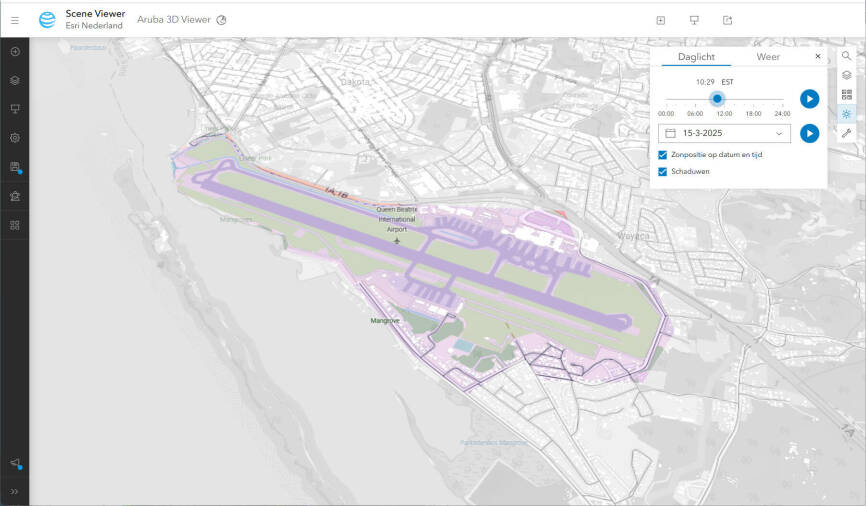Uncheck 'Zonpositie op datum en tijd'
Image resolution: width=866 pixels, height=506 pixels.
[663, 155]
